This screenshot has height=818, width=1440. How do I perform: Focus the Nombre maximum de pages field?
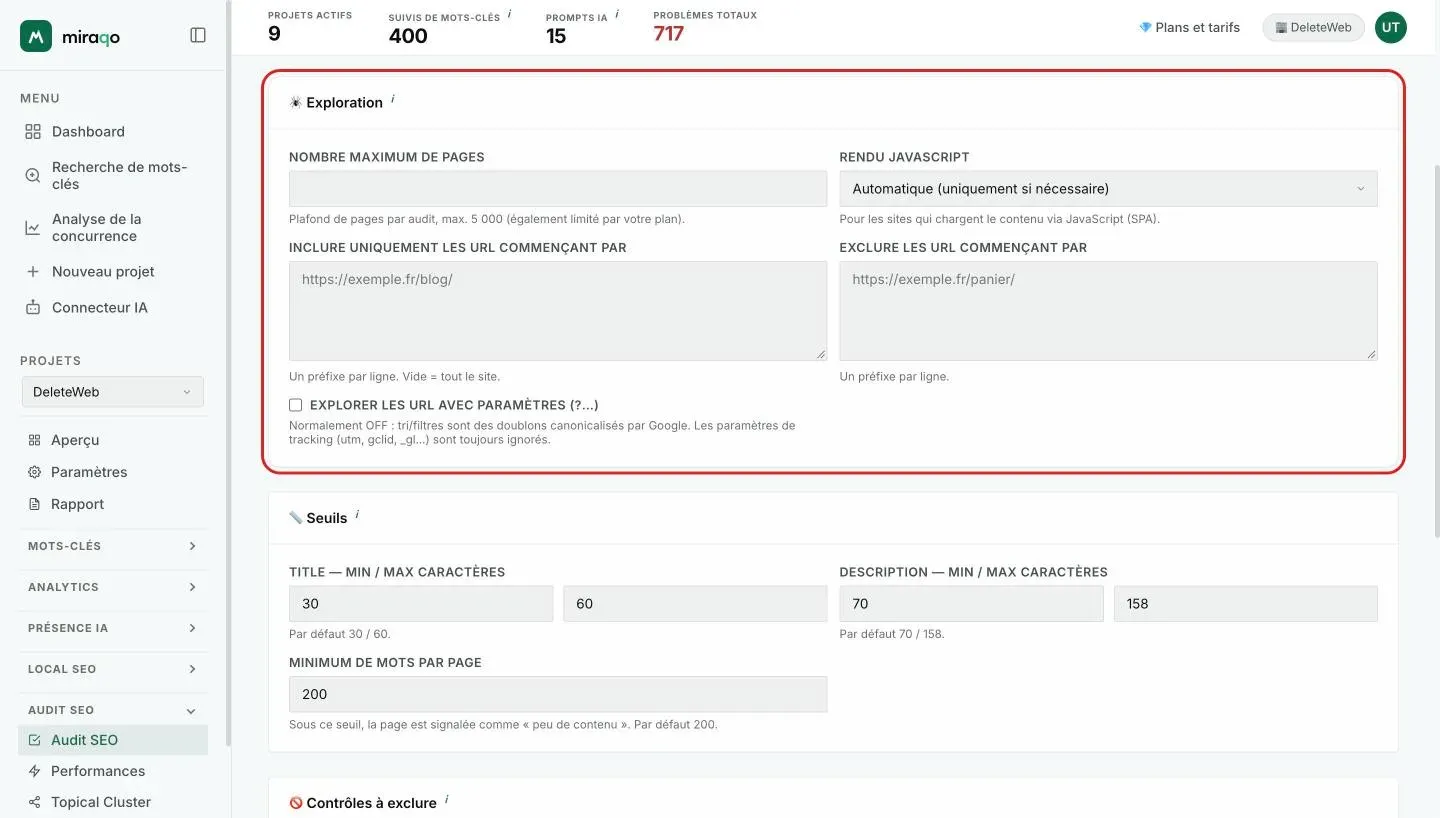click(x=558, y=188)
